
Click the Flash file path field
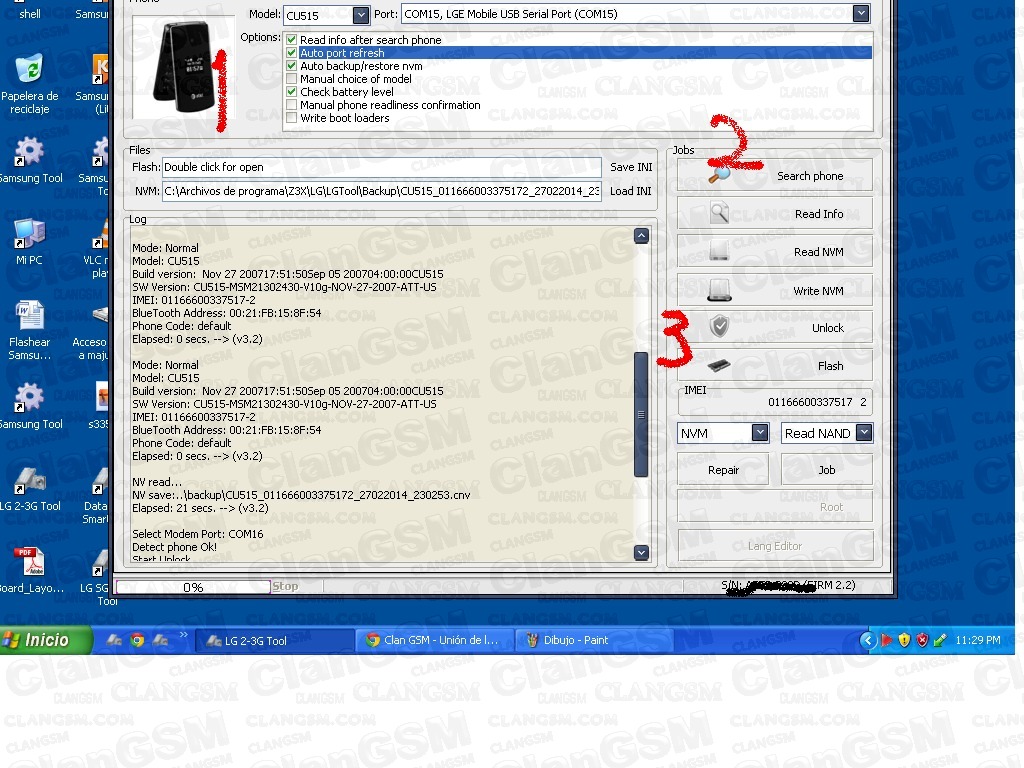coord(380,167)
